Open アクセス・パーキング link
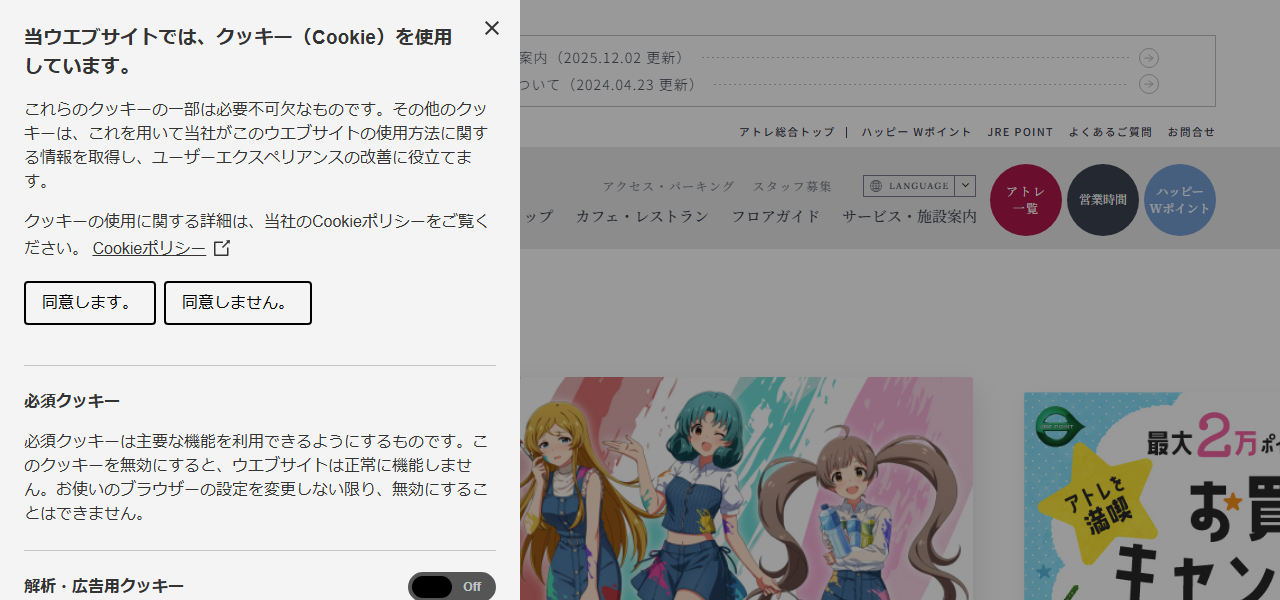The height and width of the screenshot is (600, 1280). [x=669, y=186]
